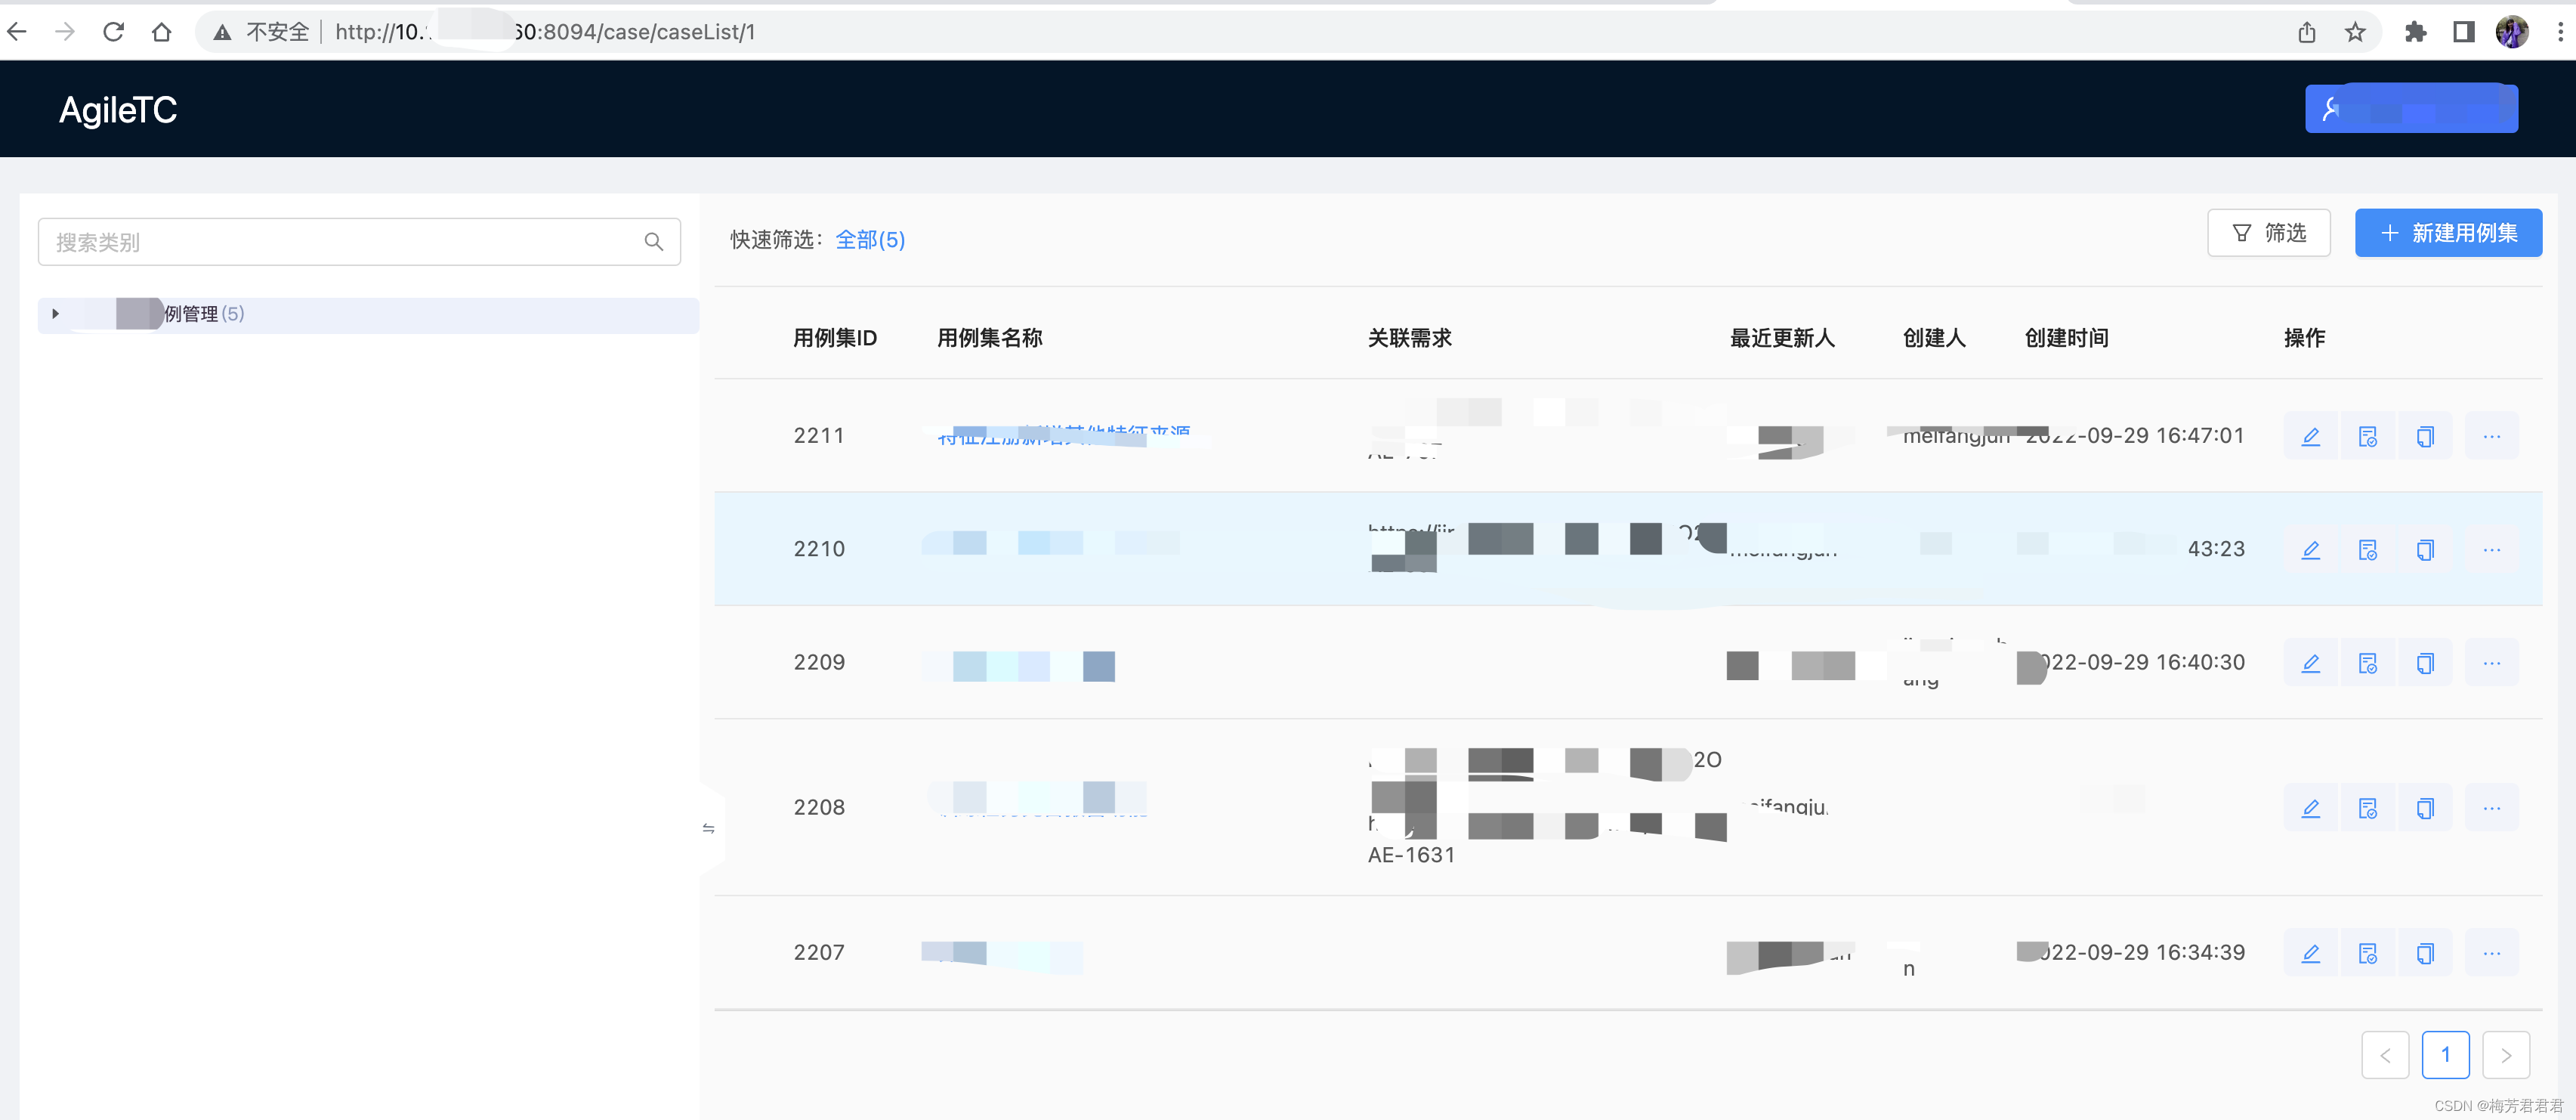Viewport: 2576px width, 1120px height.
Task: Select the 全部(5) quick filter
Action: (x=869, y=240)
